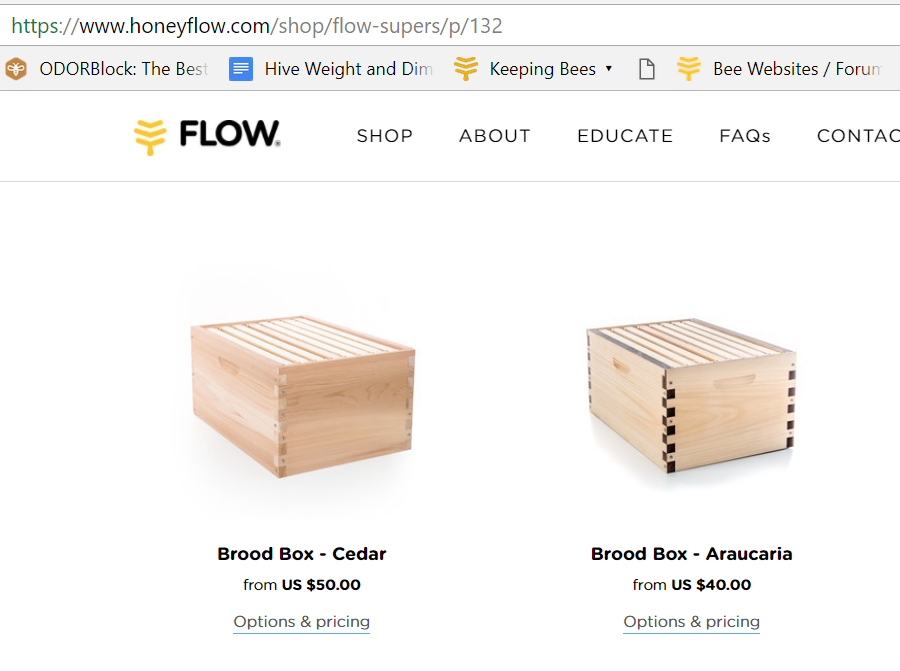Open the Hive Weight document bookmark icon

pyautogui.click(x=241, y=69)
